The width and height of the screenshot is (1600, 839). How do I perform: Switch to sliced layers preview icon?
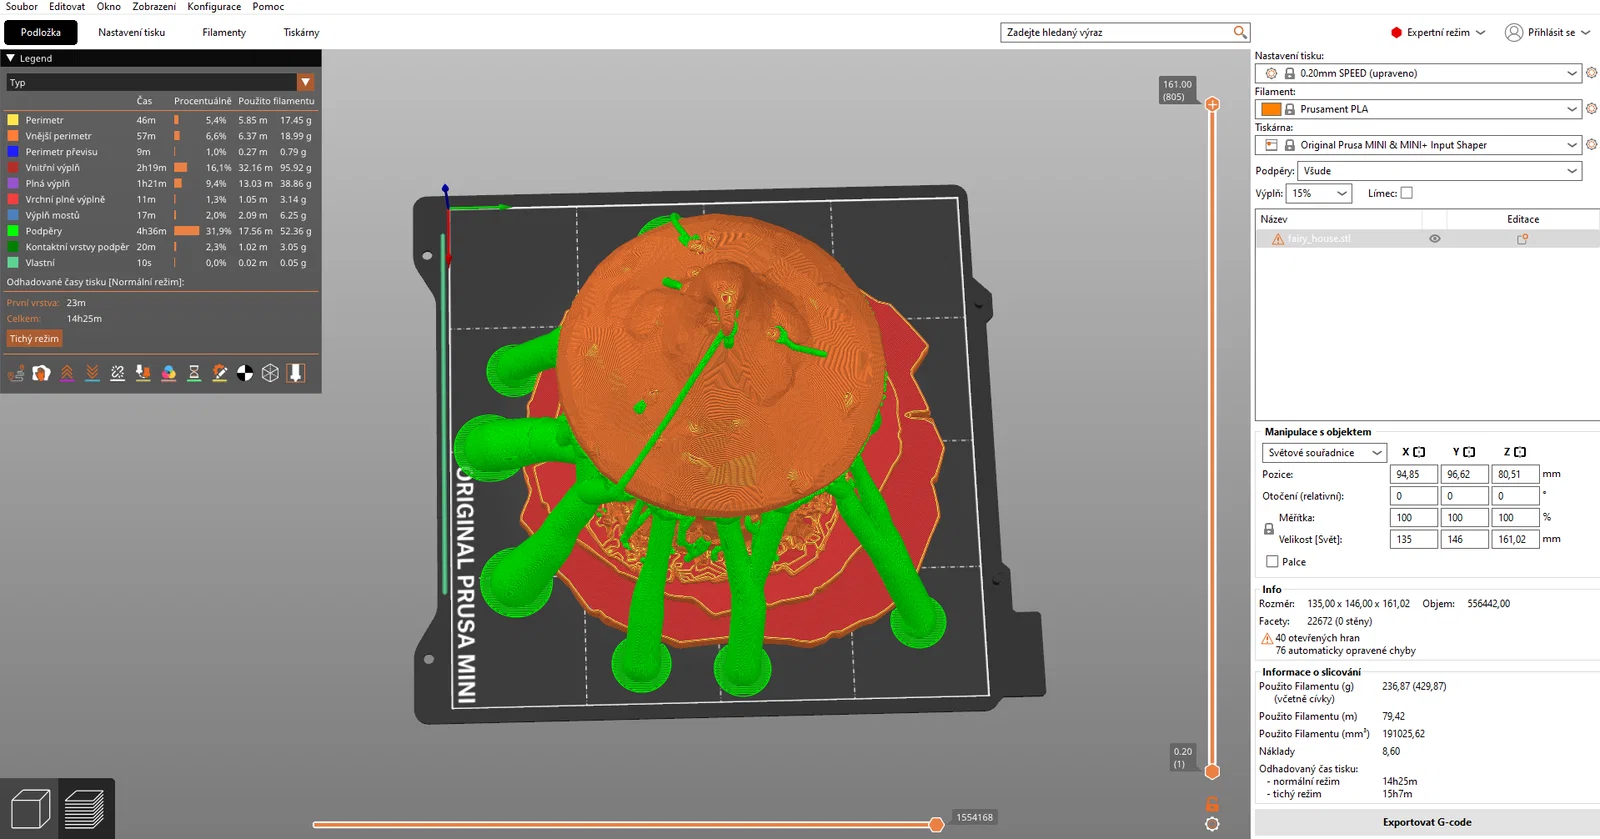coord(84,809)
